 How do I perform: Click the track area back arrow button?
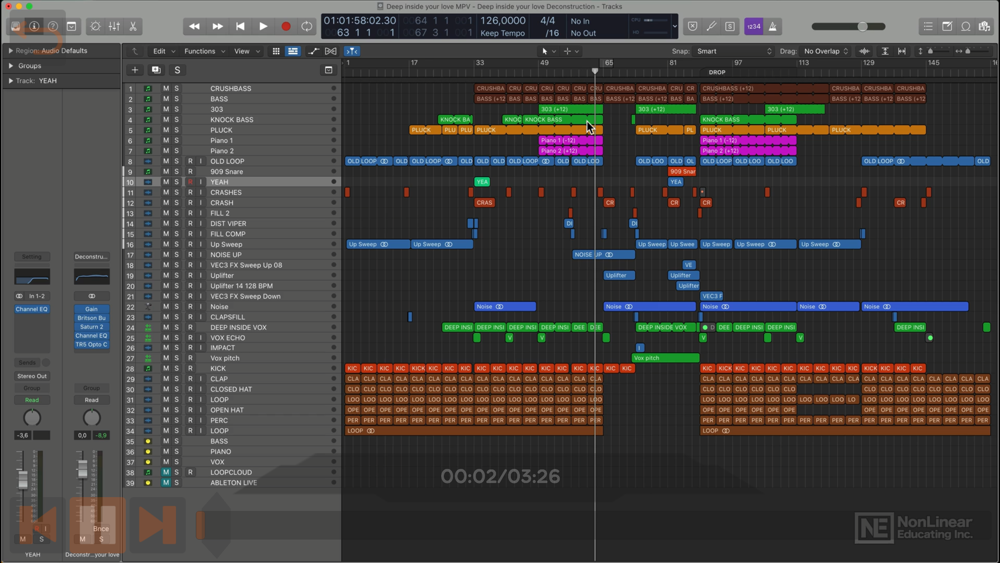coord(135,51)
